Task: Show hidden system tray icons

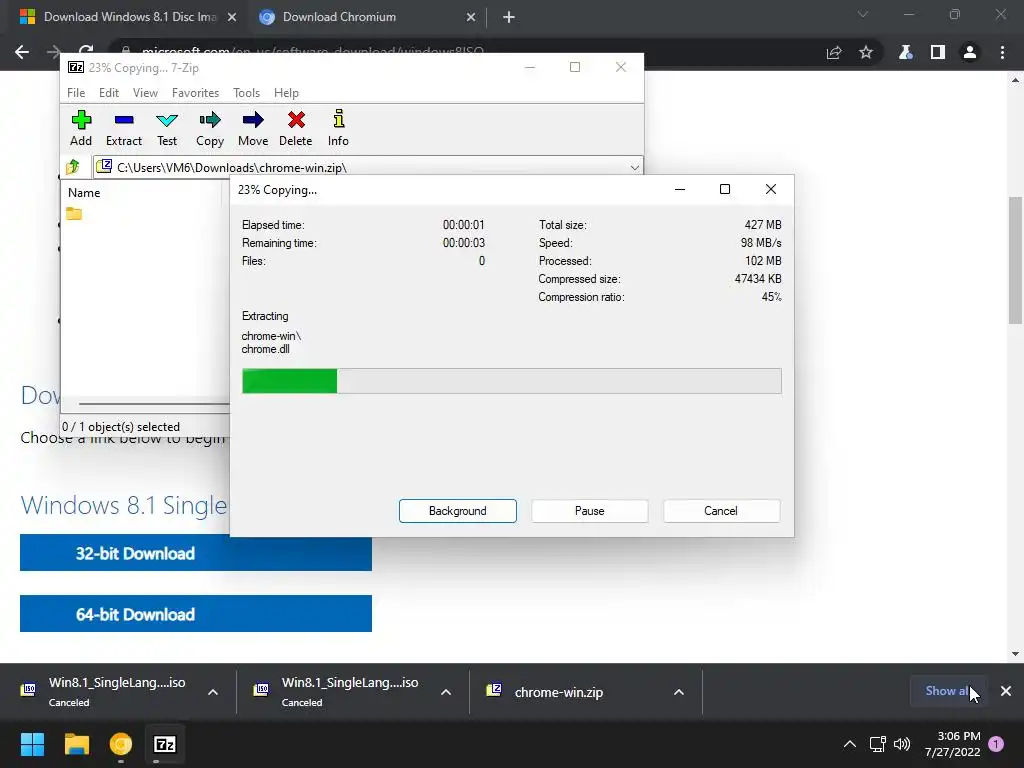Action: [850, 744]
